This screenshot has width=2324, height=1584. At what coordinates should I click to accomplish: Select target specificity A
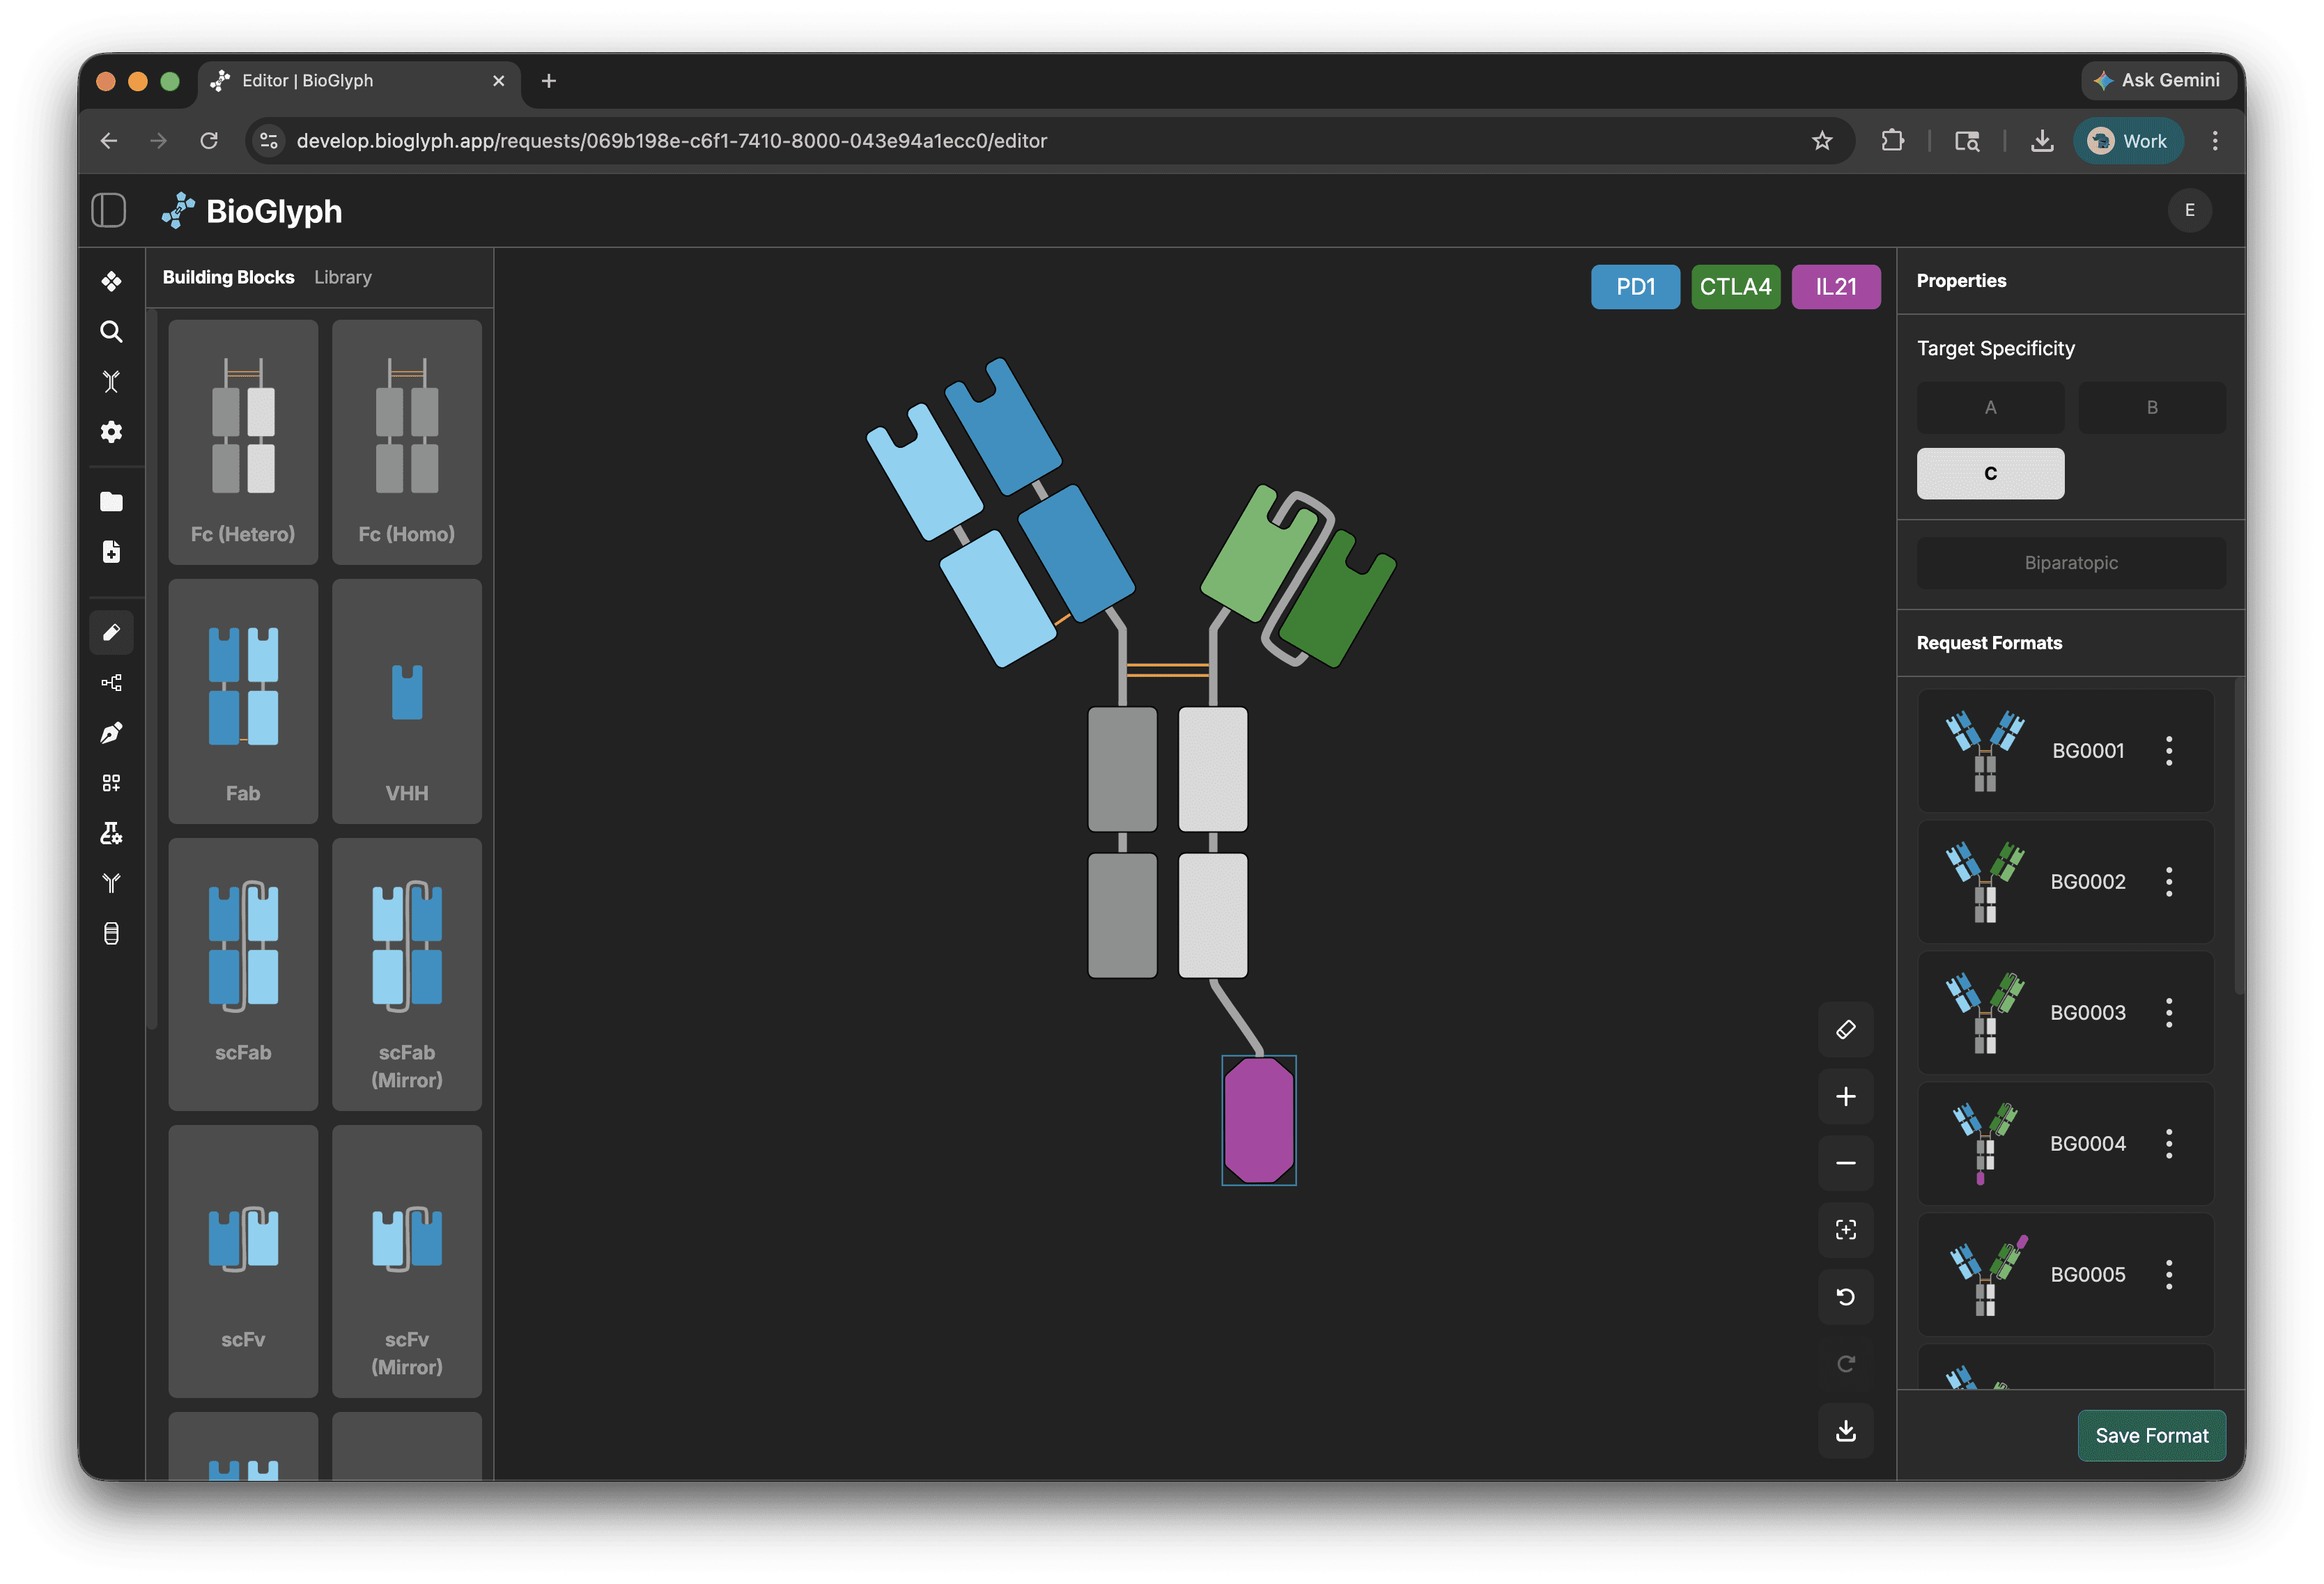coord(1990,407)
